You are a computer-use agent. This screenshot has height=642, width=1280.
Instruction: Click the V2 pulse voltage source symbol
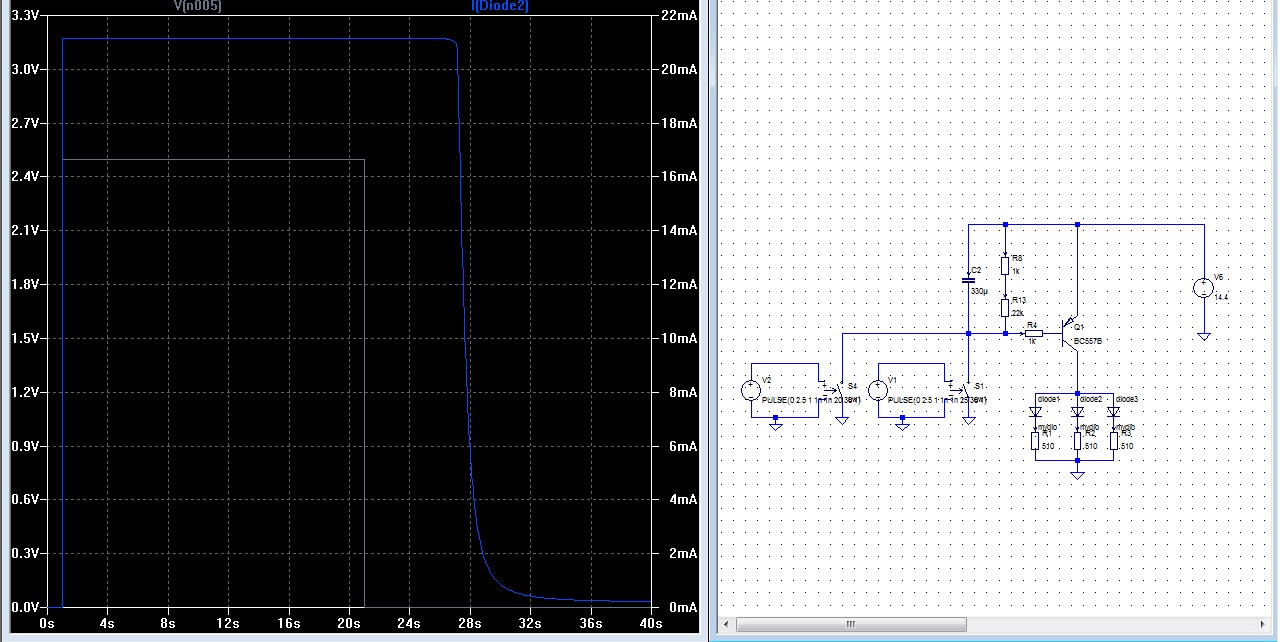pos(751,391)
